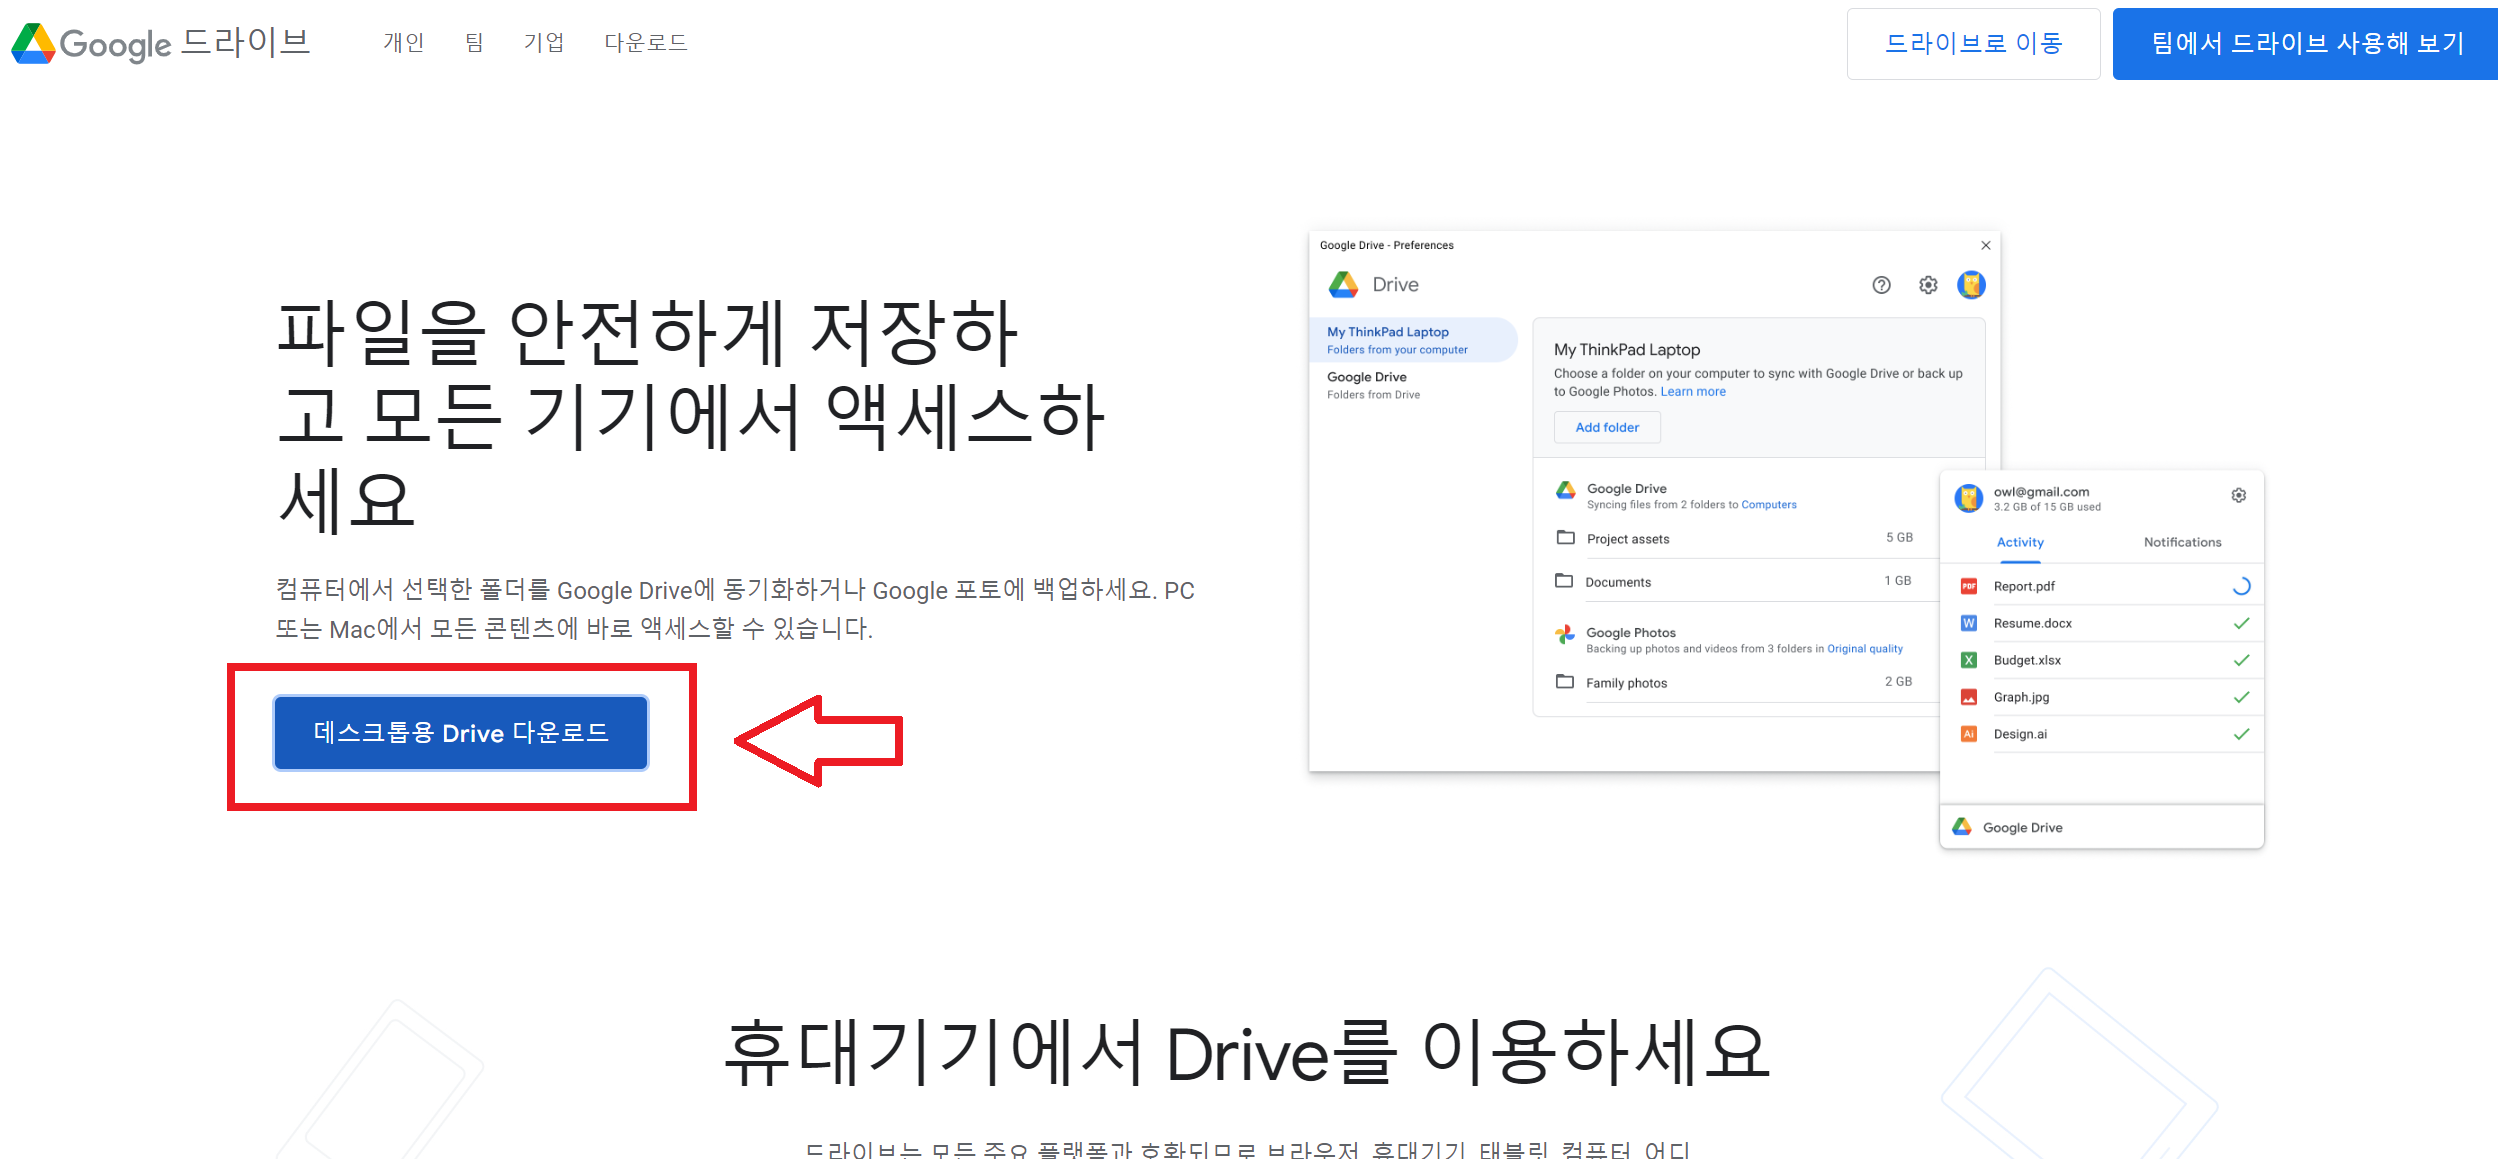Click the 데스크톱용 Drive 다운로드 button
The width and height of the screenshot is (2498, 1159).
(x=461, y=733)
